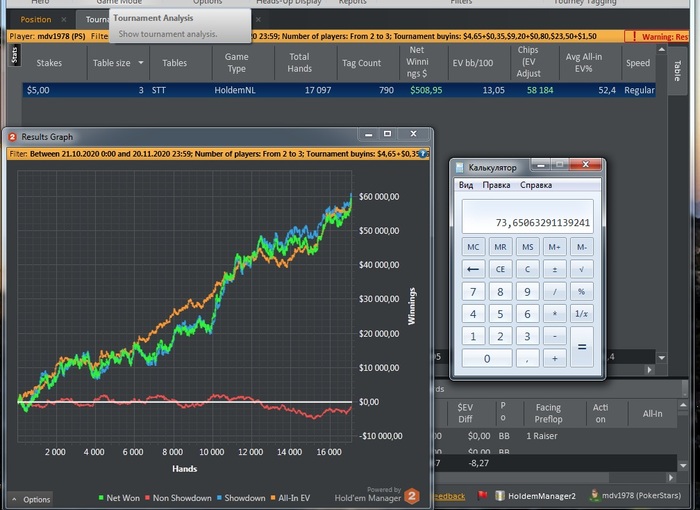Click the calculator M- button
Viewport: 700px width, 510px height.
tap(582, 247)
